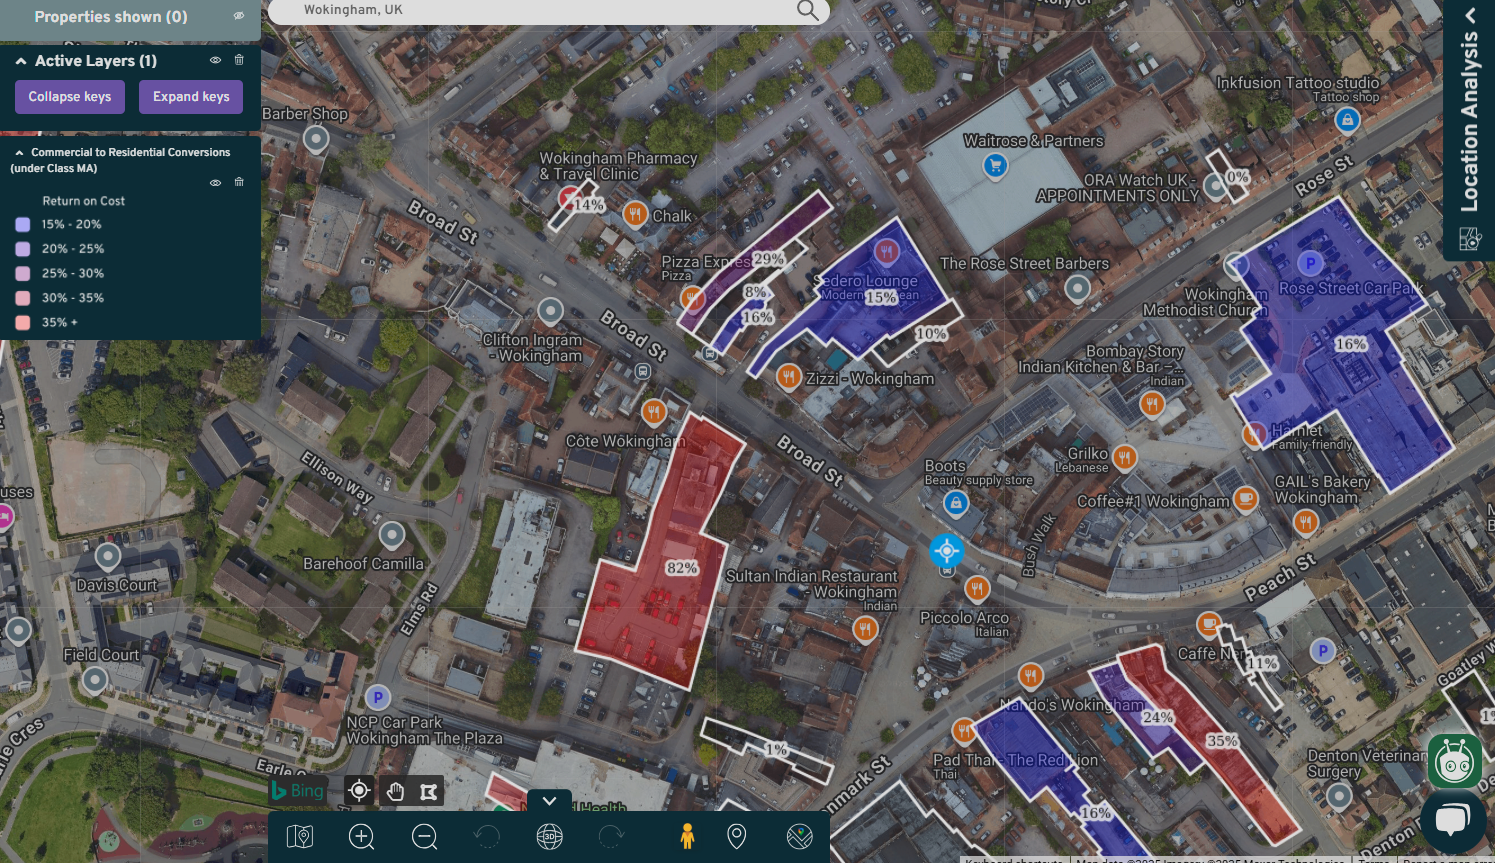Activate the yellow street view pegman
Screen dimensions: 1495x863
[687, 836]
